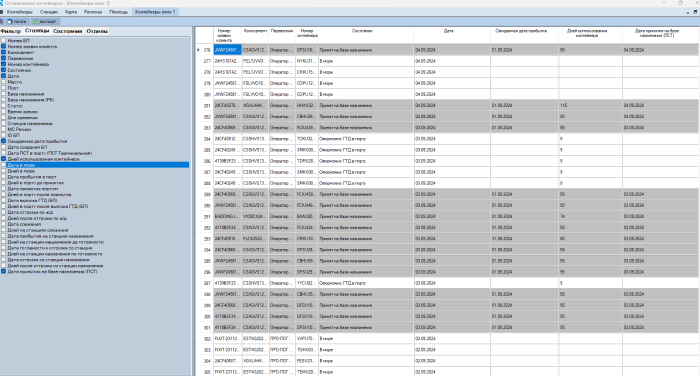This screenshot has height=376, width=700.
Task: Click the restore child window icon
Action: (695, 12)
